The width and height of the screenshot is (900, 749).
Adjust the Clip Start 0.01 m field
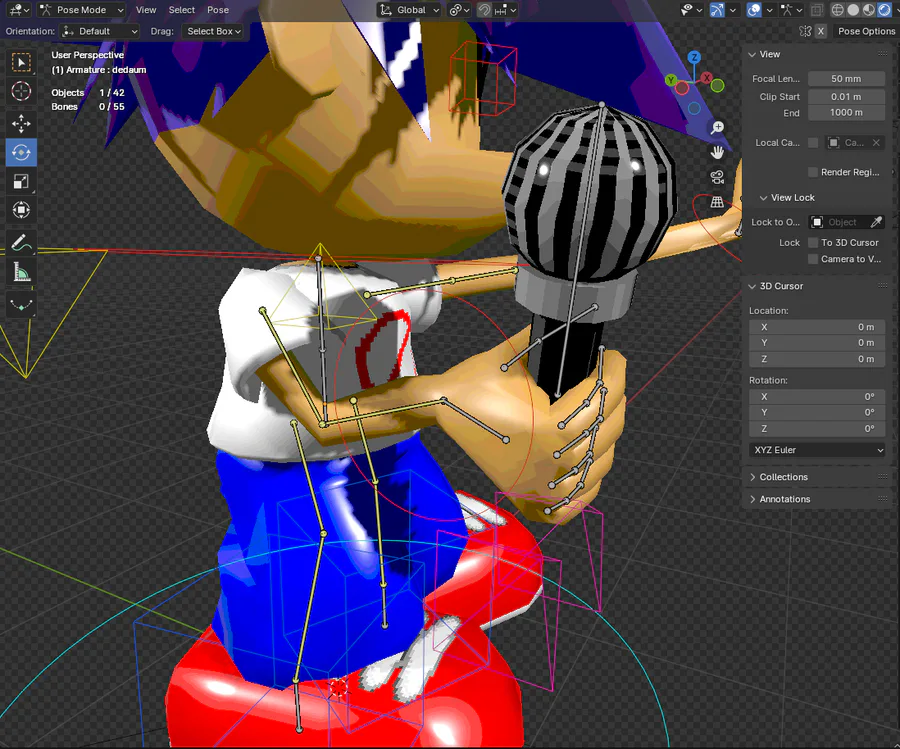pyautogui.click(x=846, y=96)
